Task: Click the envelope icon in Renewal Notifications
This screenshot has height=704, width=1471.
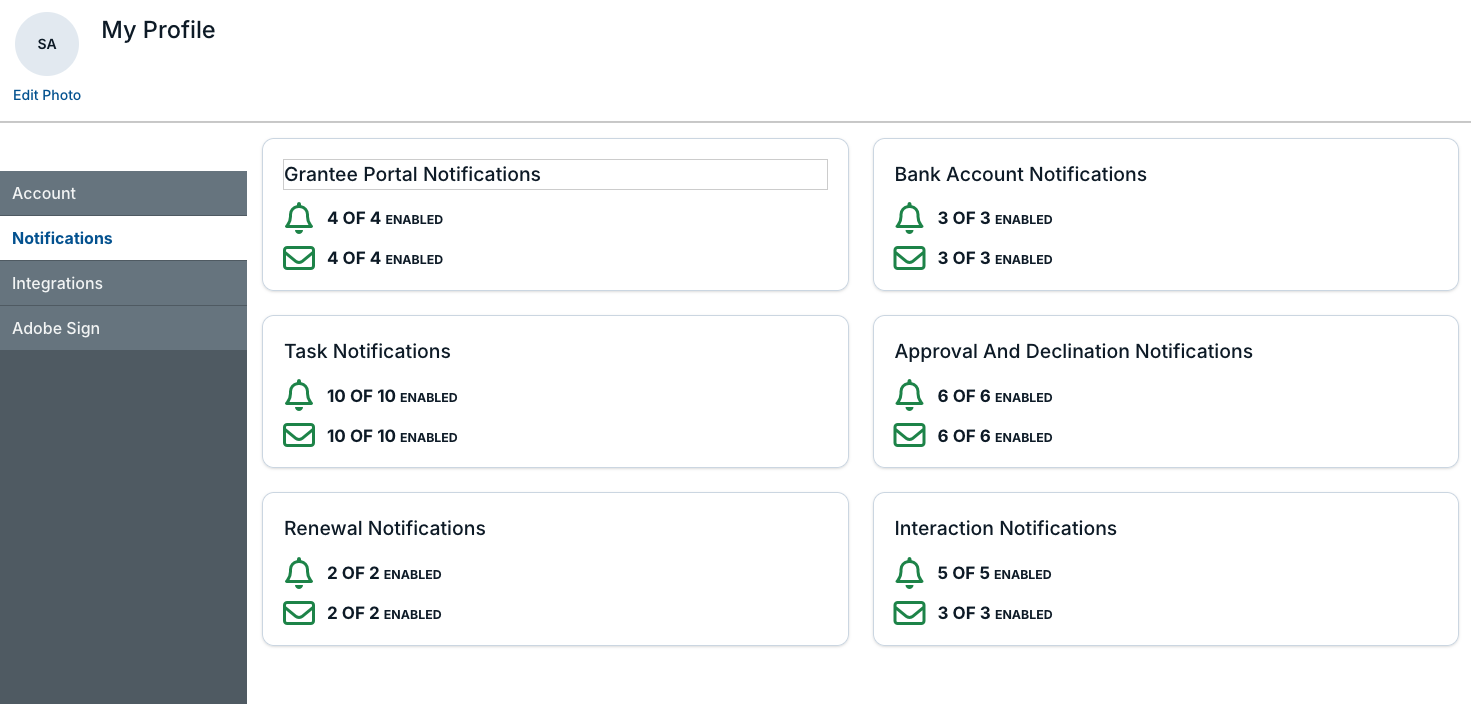Action: point(299,613)
